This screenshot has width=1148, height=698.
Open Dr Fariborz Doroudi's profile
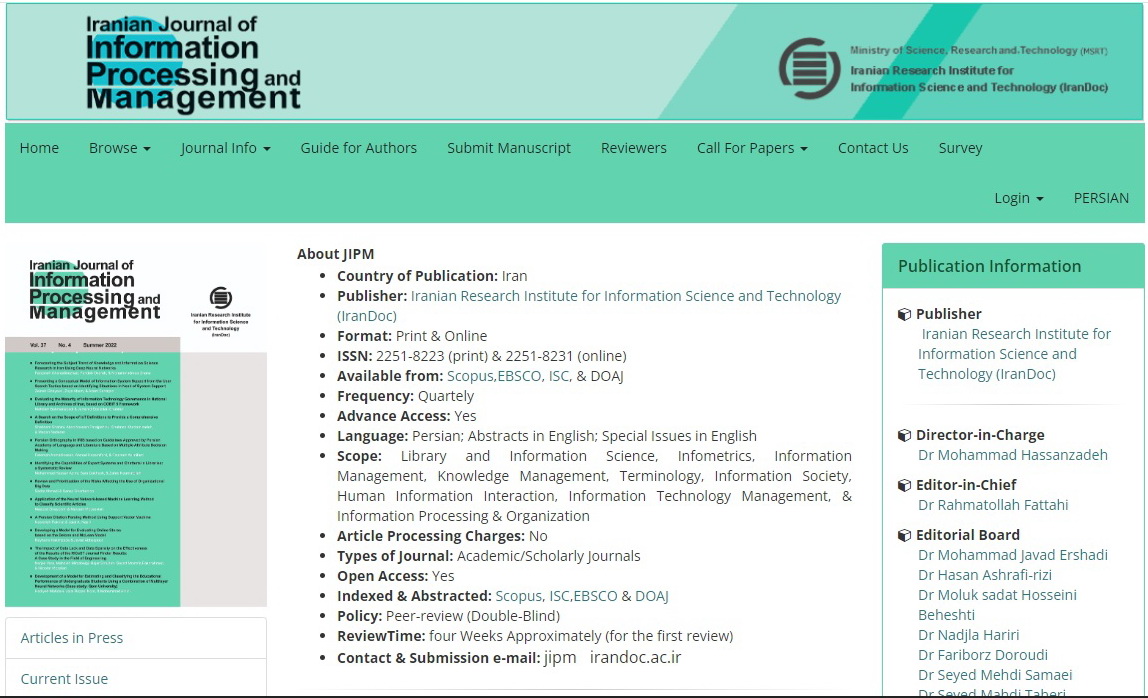tap(983, 655)
